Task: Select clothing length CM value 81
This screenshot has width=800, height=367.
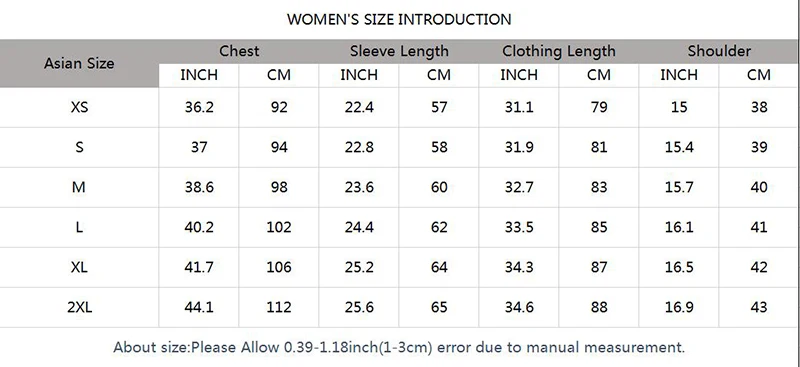Action: pyautogui.click(x=599, y=147)
